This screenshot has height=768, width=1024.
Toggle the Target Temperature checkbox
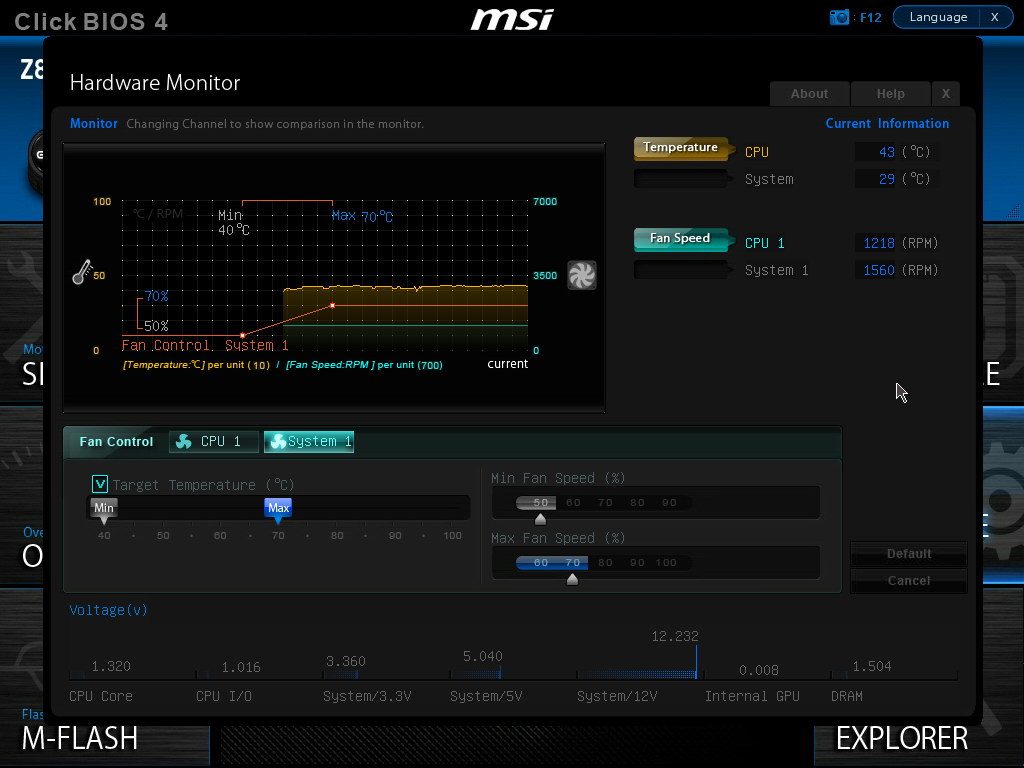(100, 484)
